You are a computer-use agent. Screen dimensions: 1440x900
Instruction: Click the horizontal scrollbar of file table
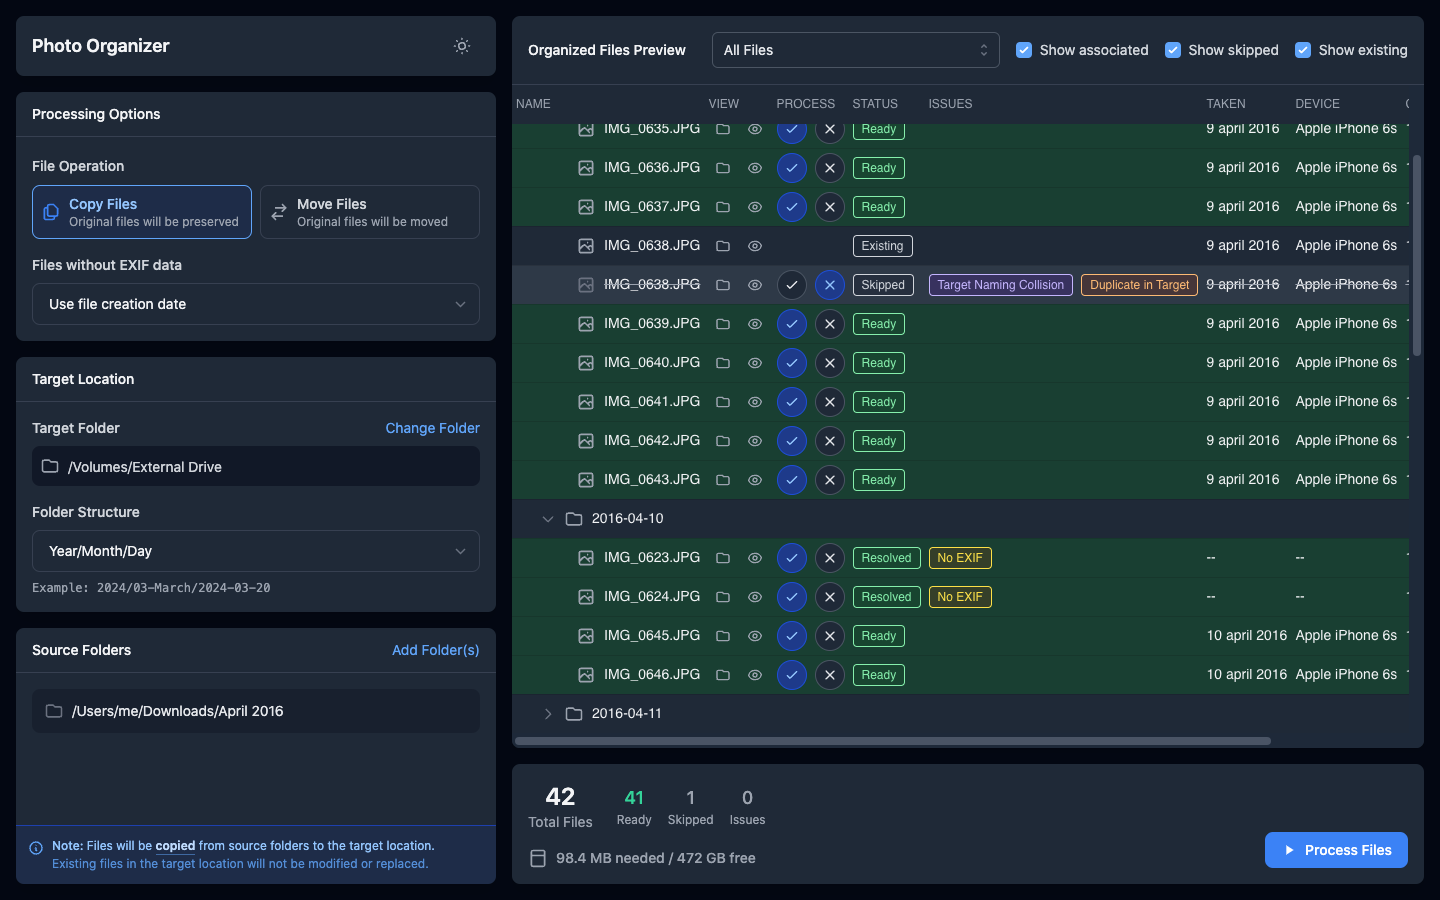tap(892, 741)
